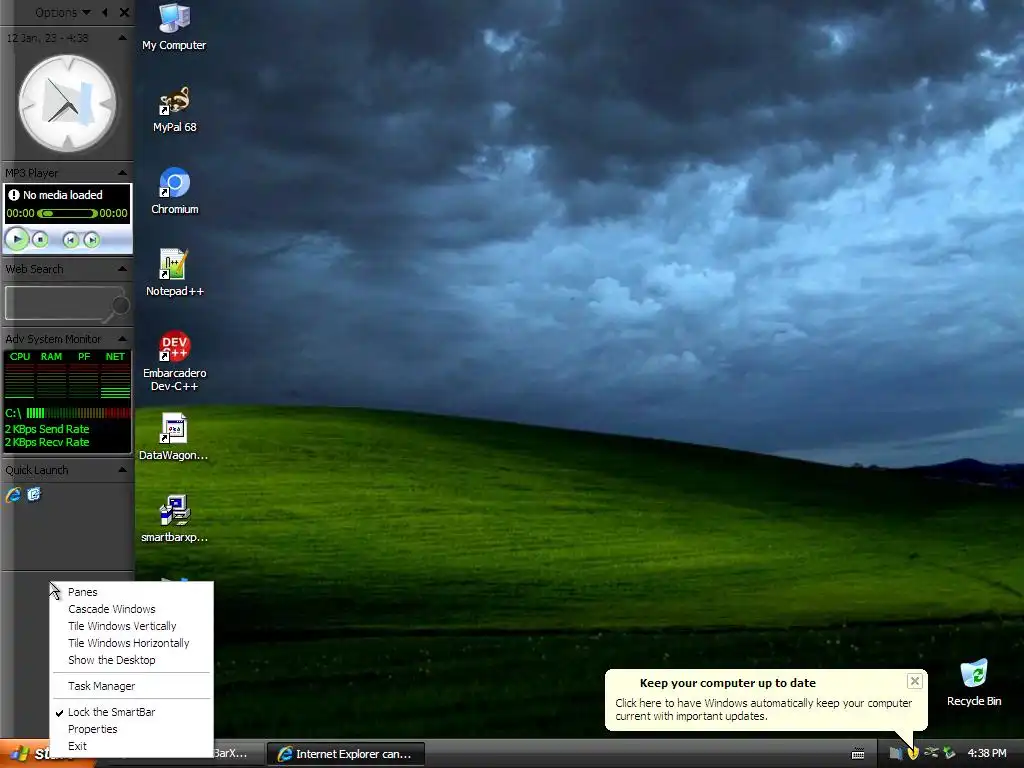Click the CPU meter column
The width and height of the screenshot is (1024, 768).
coord(20,375)
